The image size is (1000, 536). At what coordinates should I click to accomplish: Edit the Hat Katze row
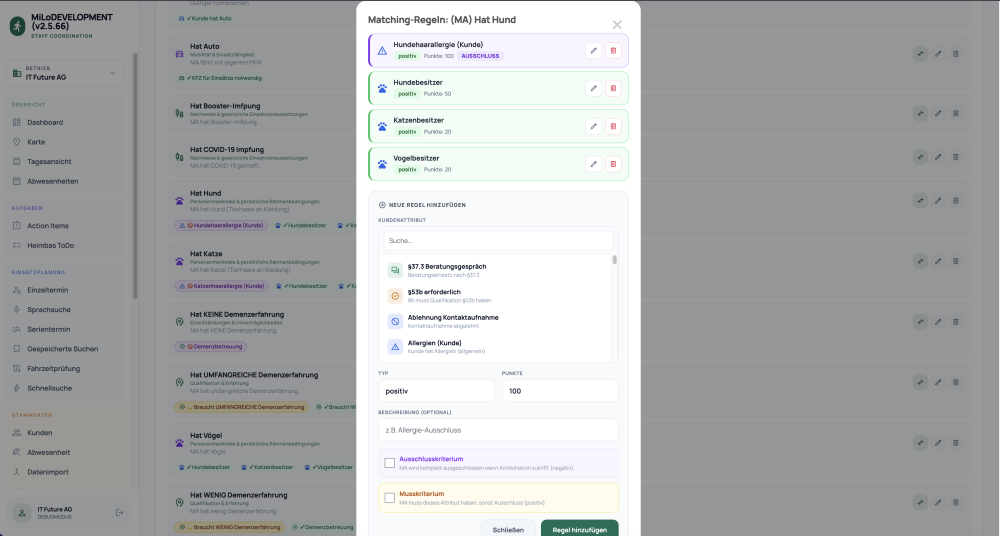coord(938,261)
